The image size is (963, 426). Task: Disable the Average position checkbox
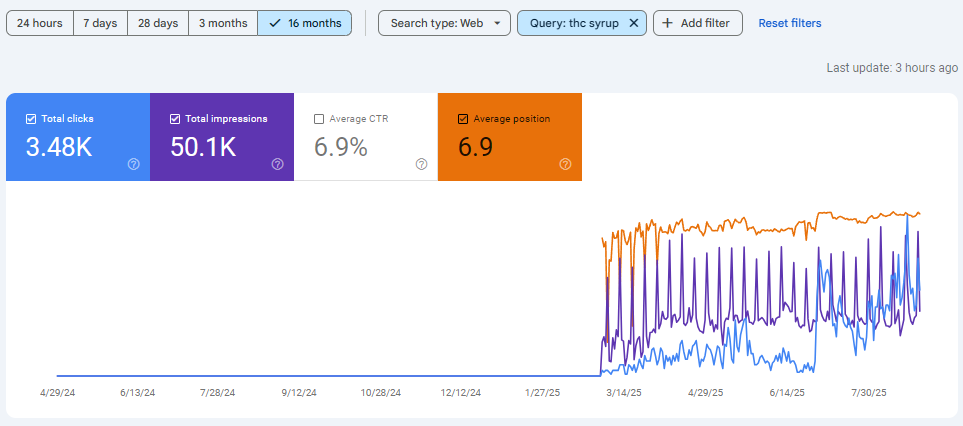(x=463, y=119)
